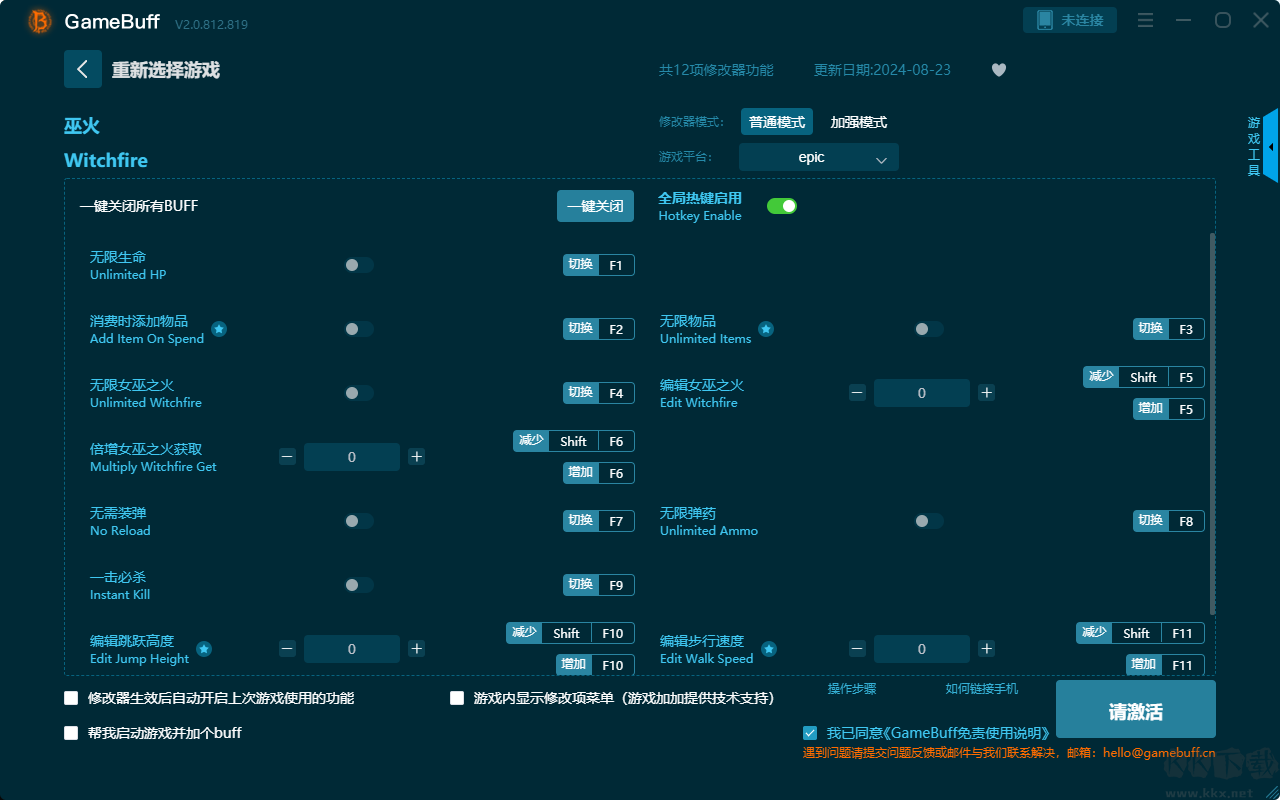Click F6 increase hotkey for Multiply Witchfire Get
Screen dimensions: 1280x800
click(x=599, y=473)
